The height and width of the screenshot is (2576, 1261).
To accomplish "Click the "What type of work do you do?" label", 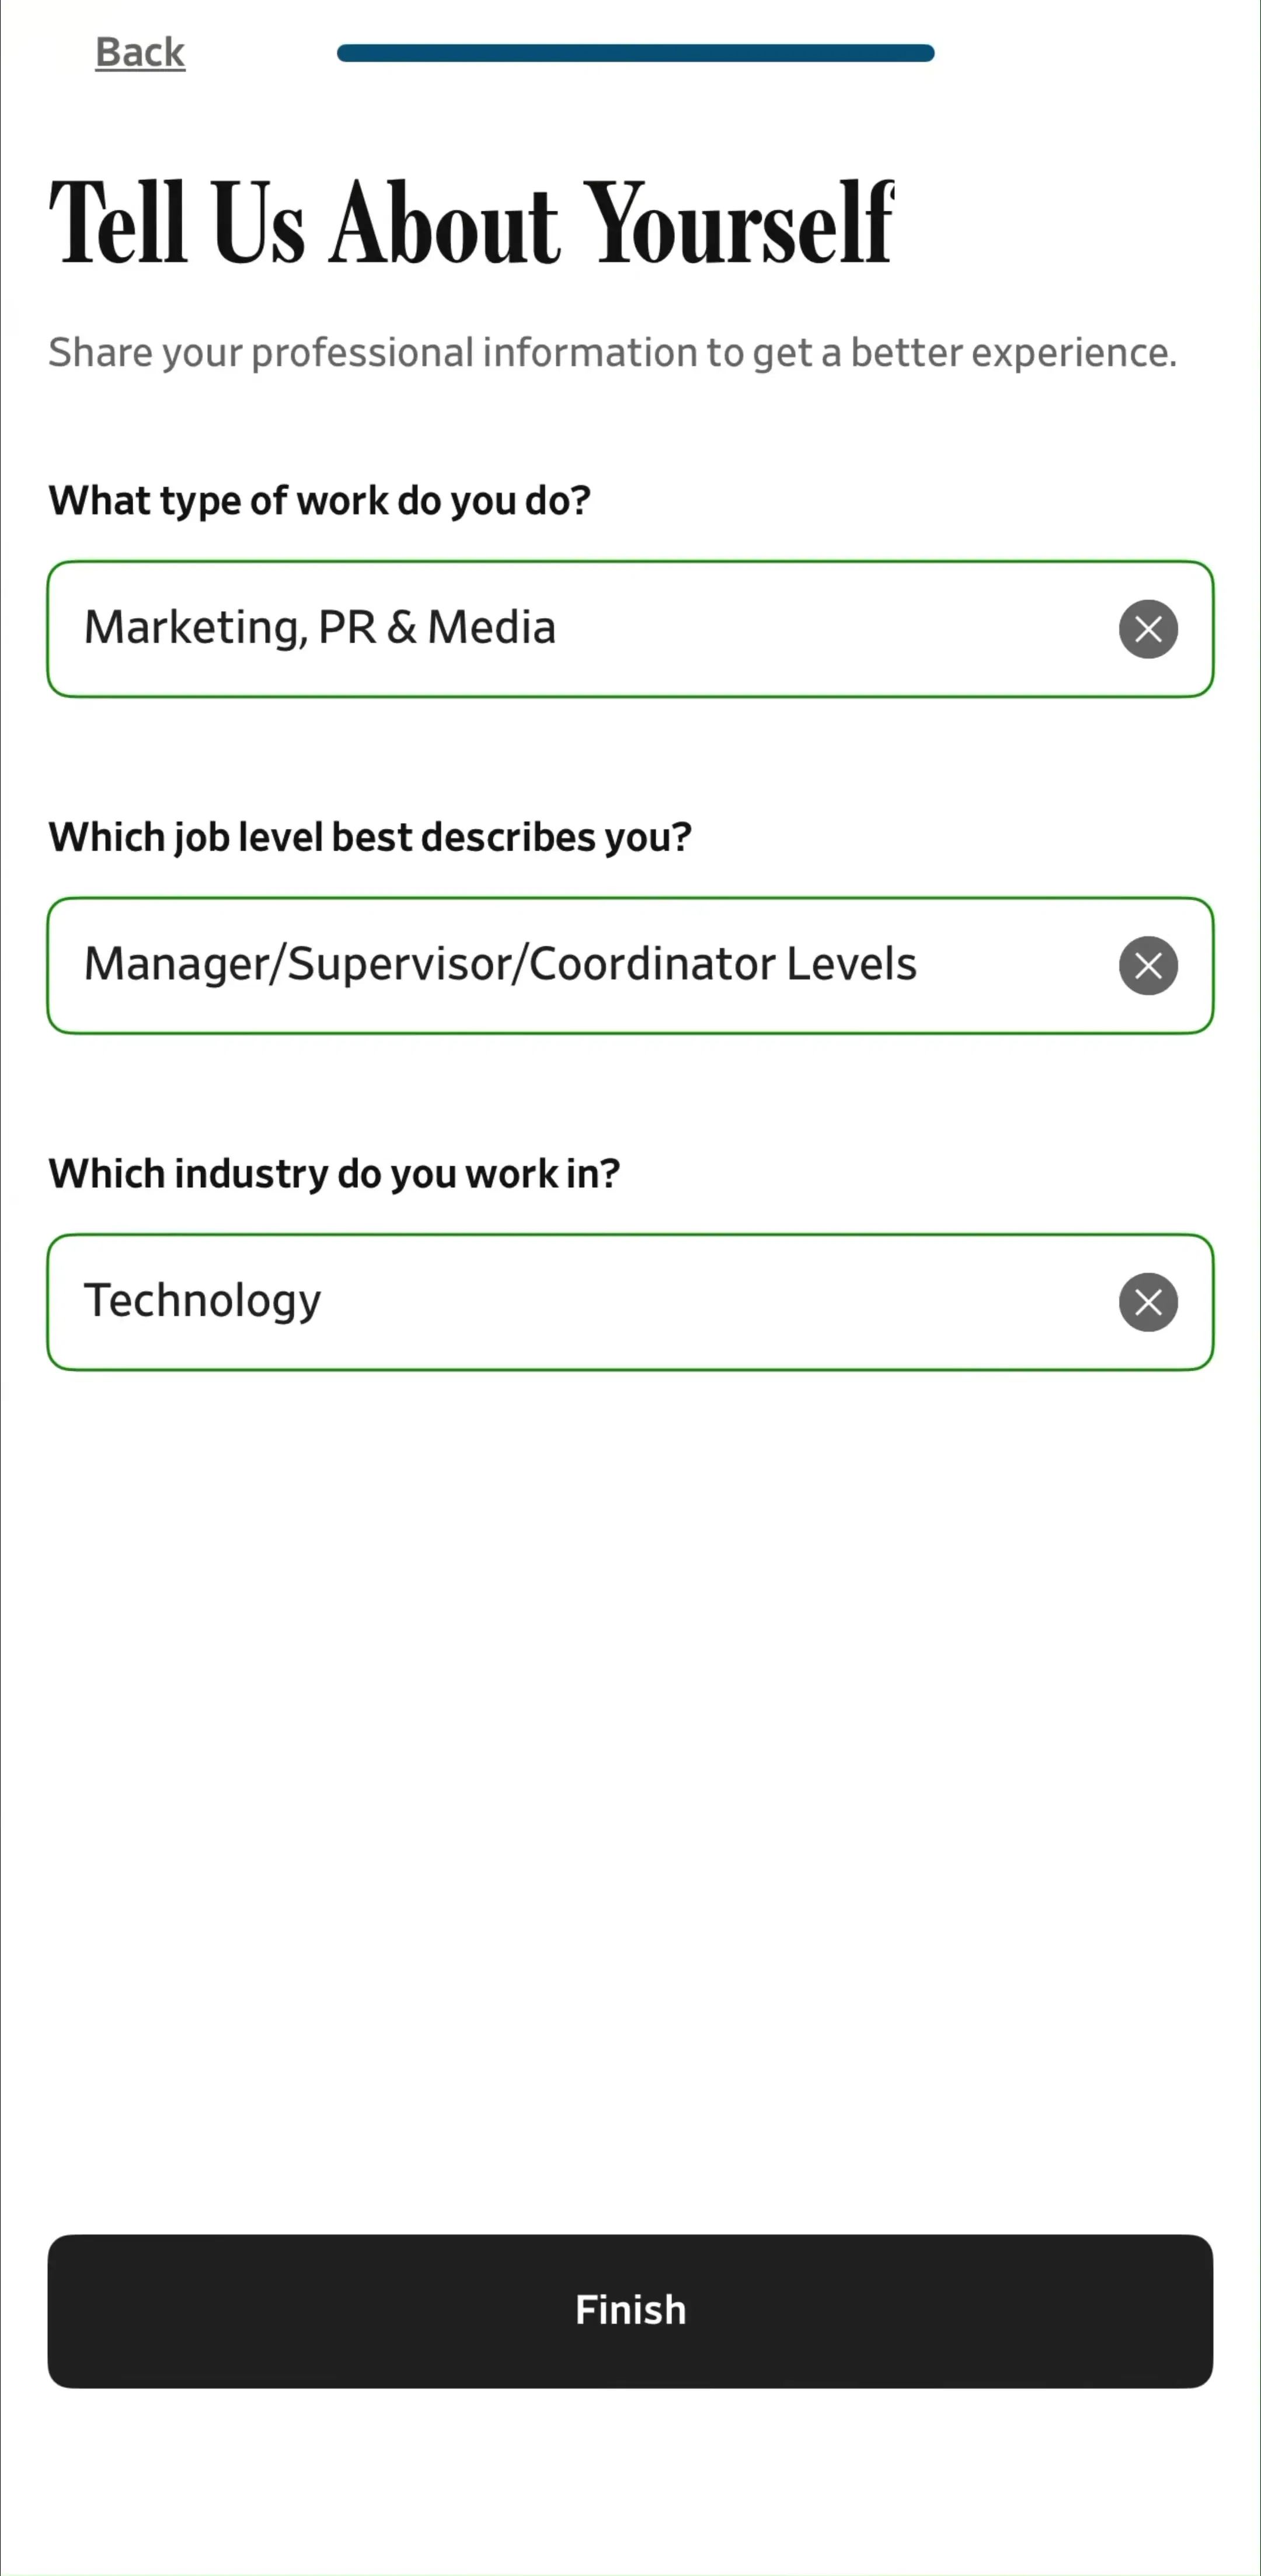I will 320,500.
